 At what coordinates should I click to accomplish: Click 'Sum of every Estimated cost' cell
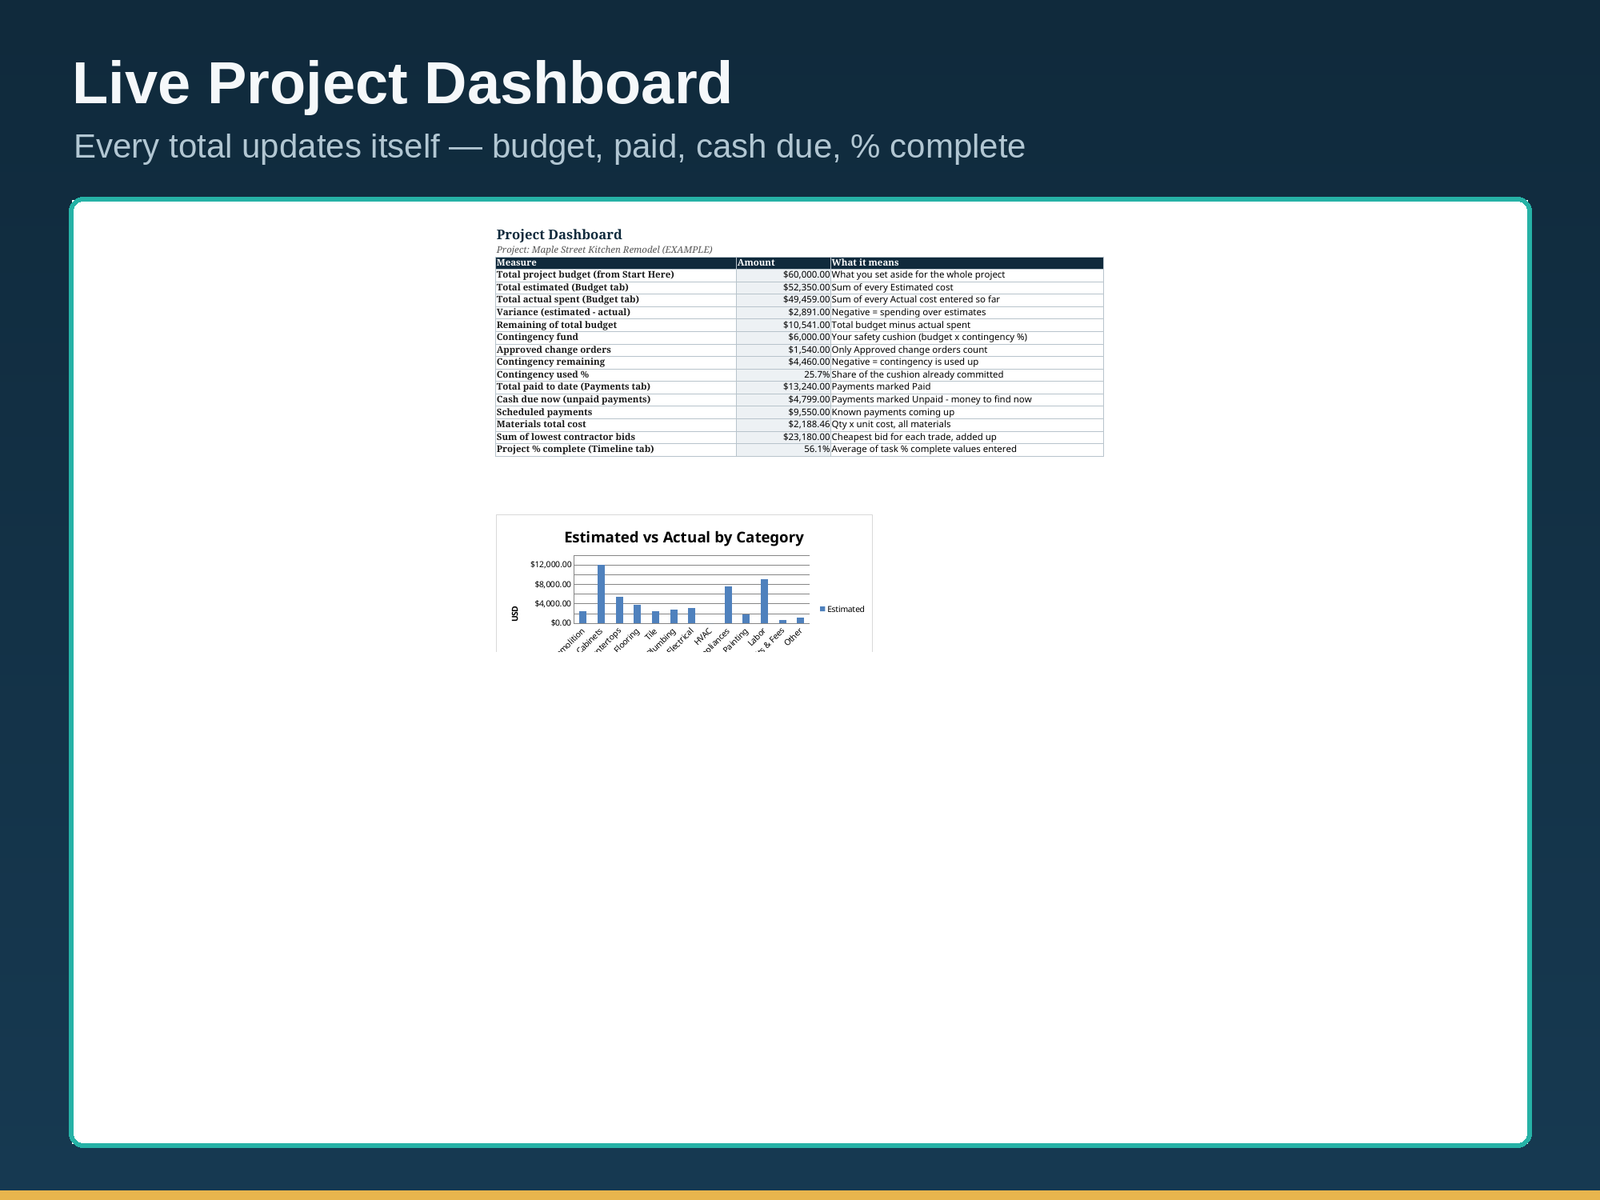(x=967, y=287)
